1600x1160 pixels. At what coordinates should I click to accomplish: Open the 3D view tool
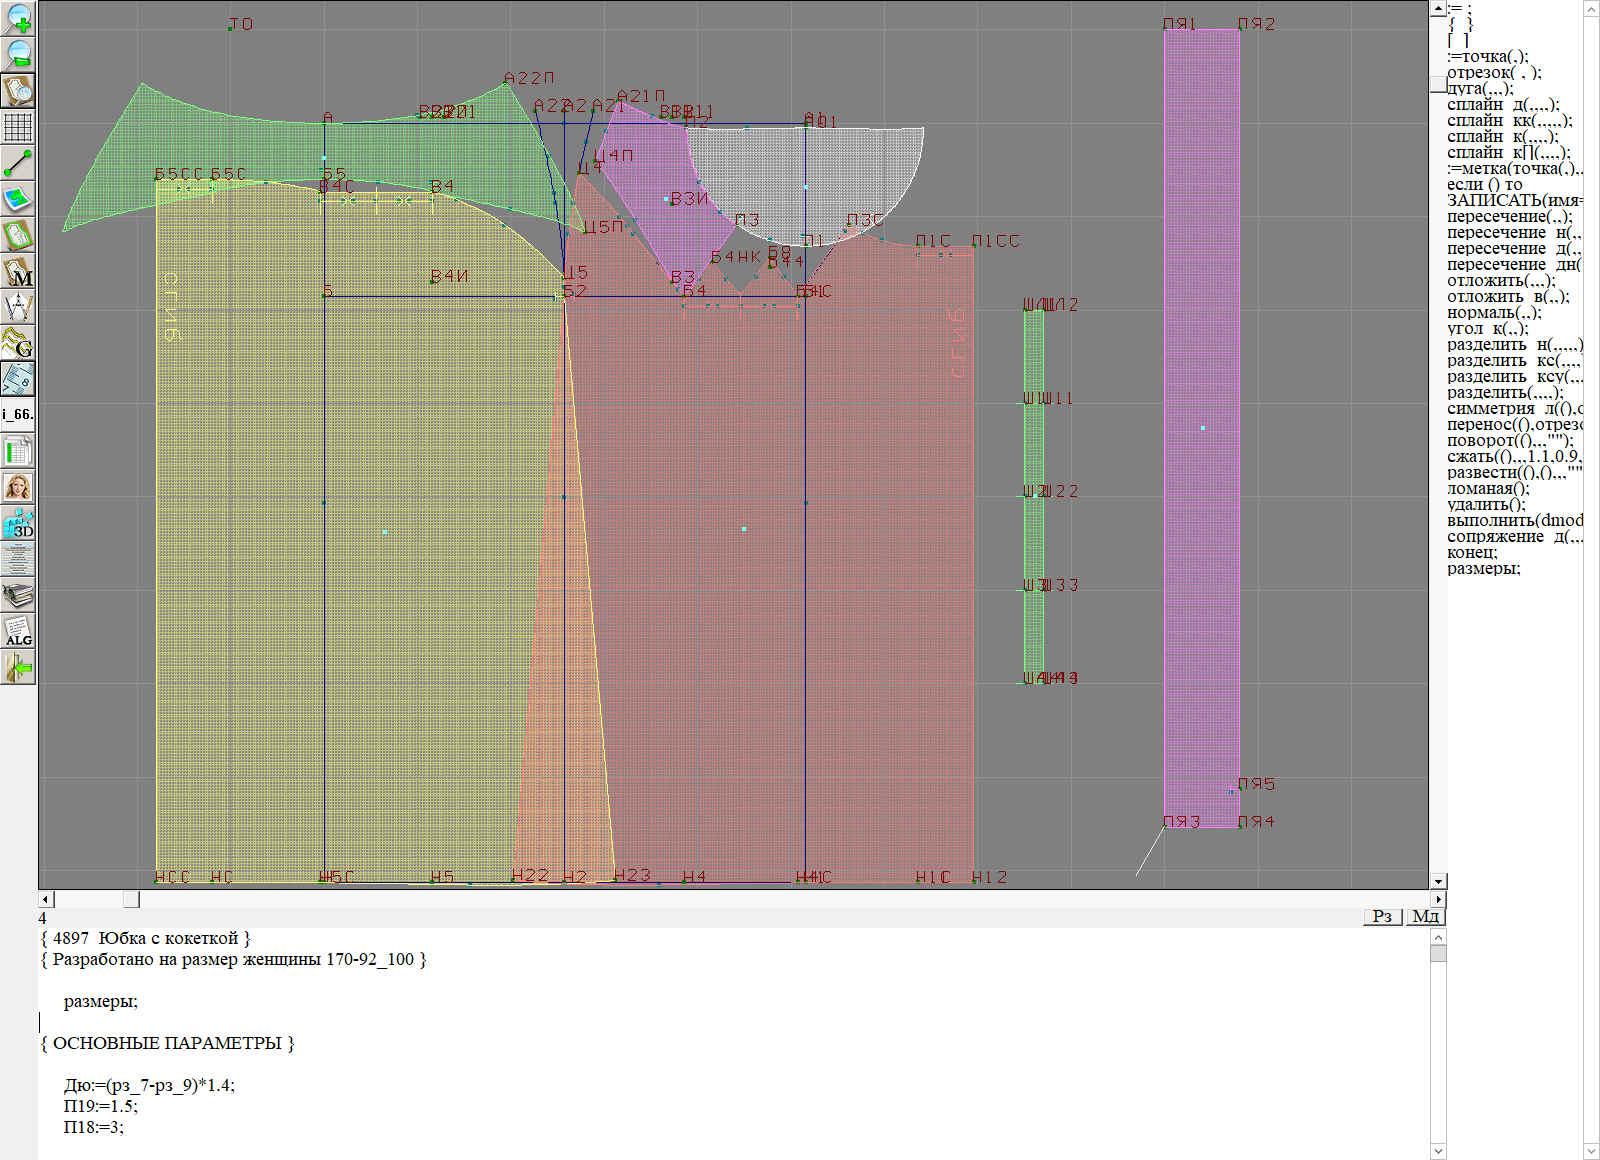[18, 523]
